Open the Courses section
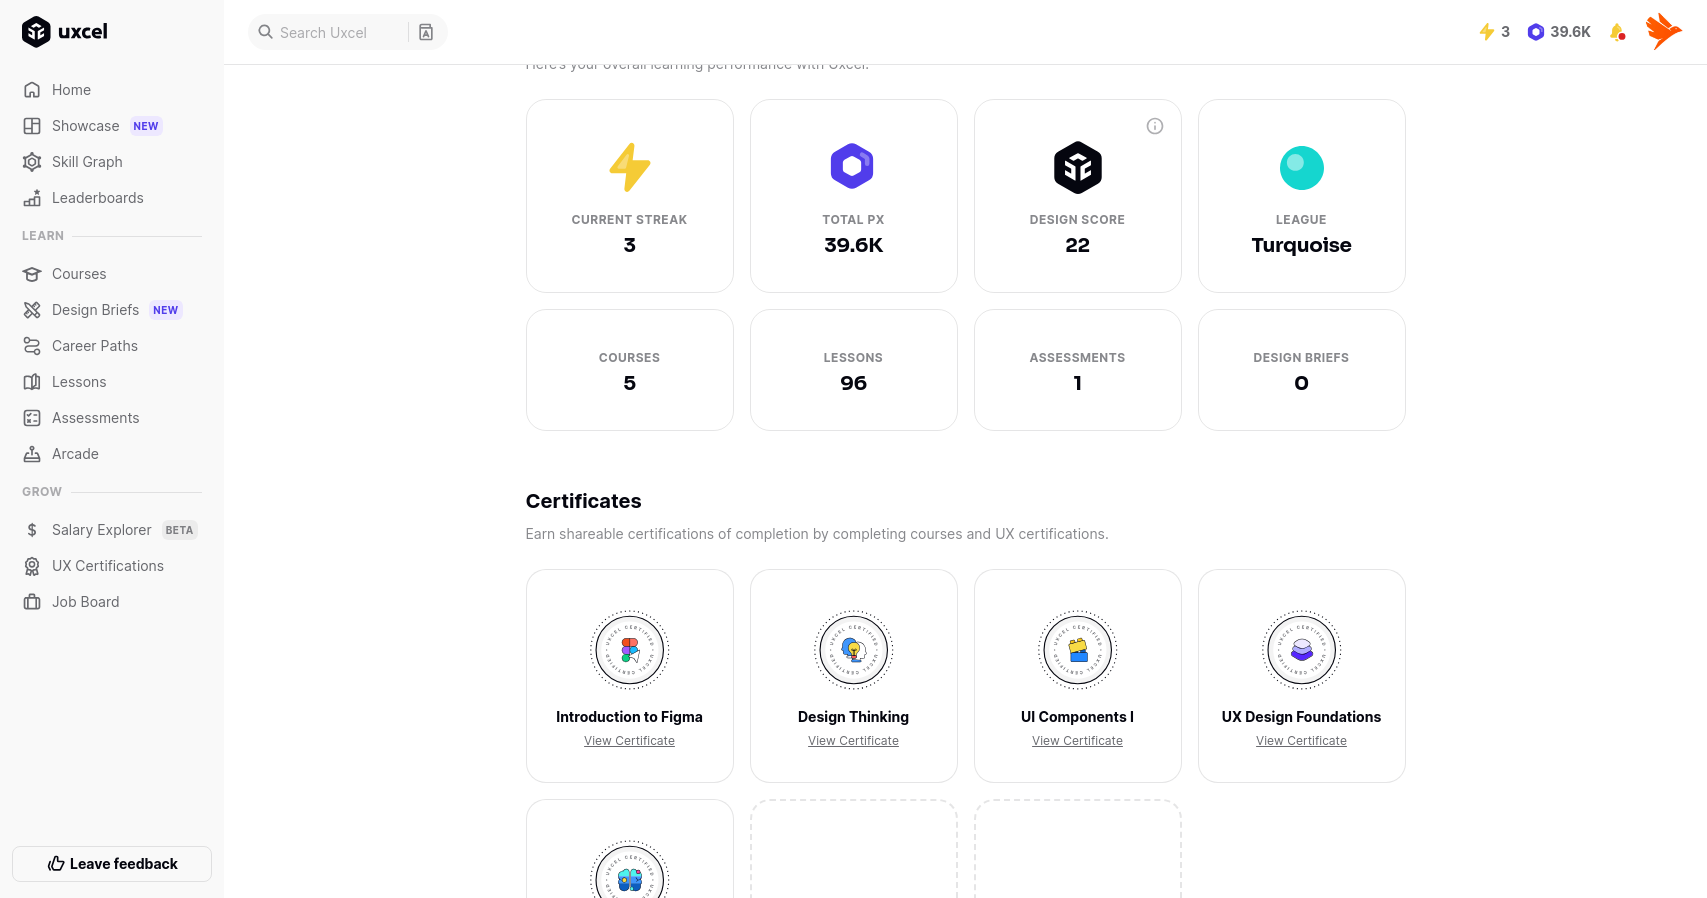Image resolution: width=1707 pixels, height=898 pixels. point(79,274)
